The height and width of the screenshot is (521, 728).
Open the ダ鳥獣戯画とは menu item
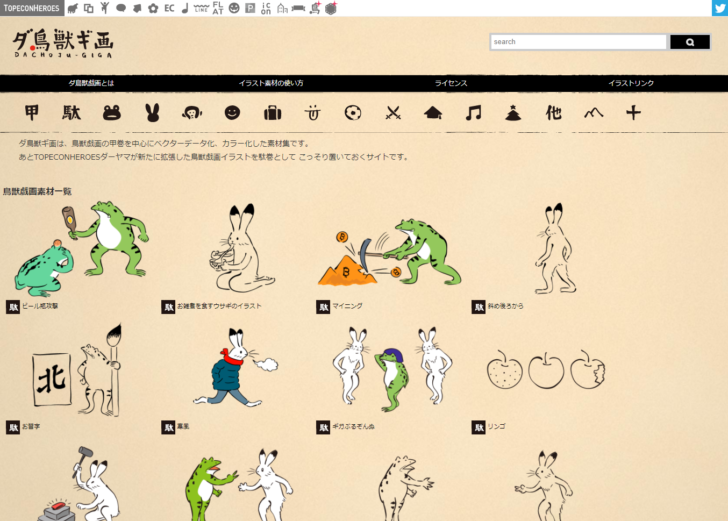point(91,83)
